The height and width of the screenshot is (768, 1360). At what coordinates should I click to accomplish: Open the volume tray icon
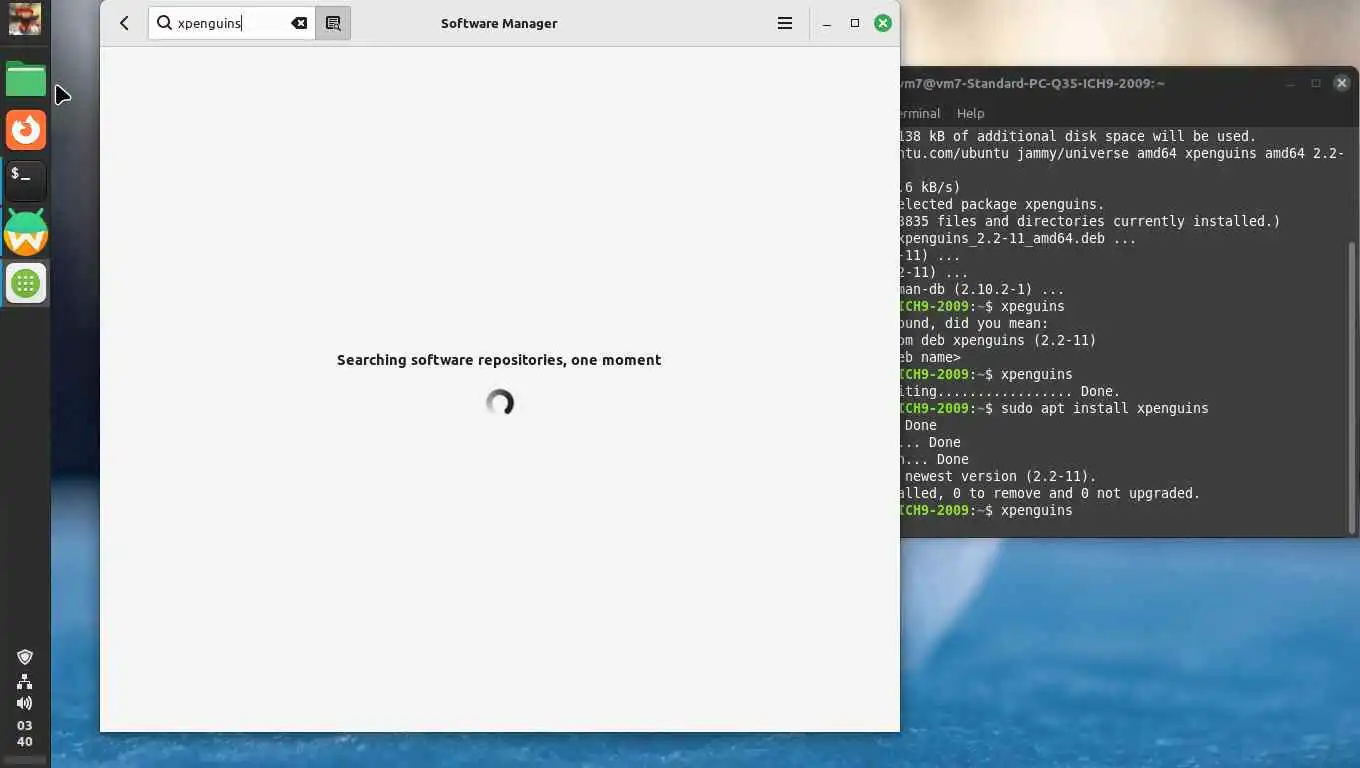click(x=25, y=703)
